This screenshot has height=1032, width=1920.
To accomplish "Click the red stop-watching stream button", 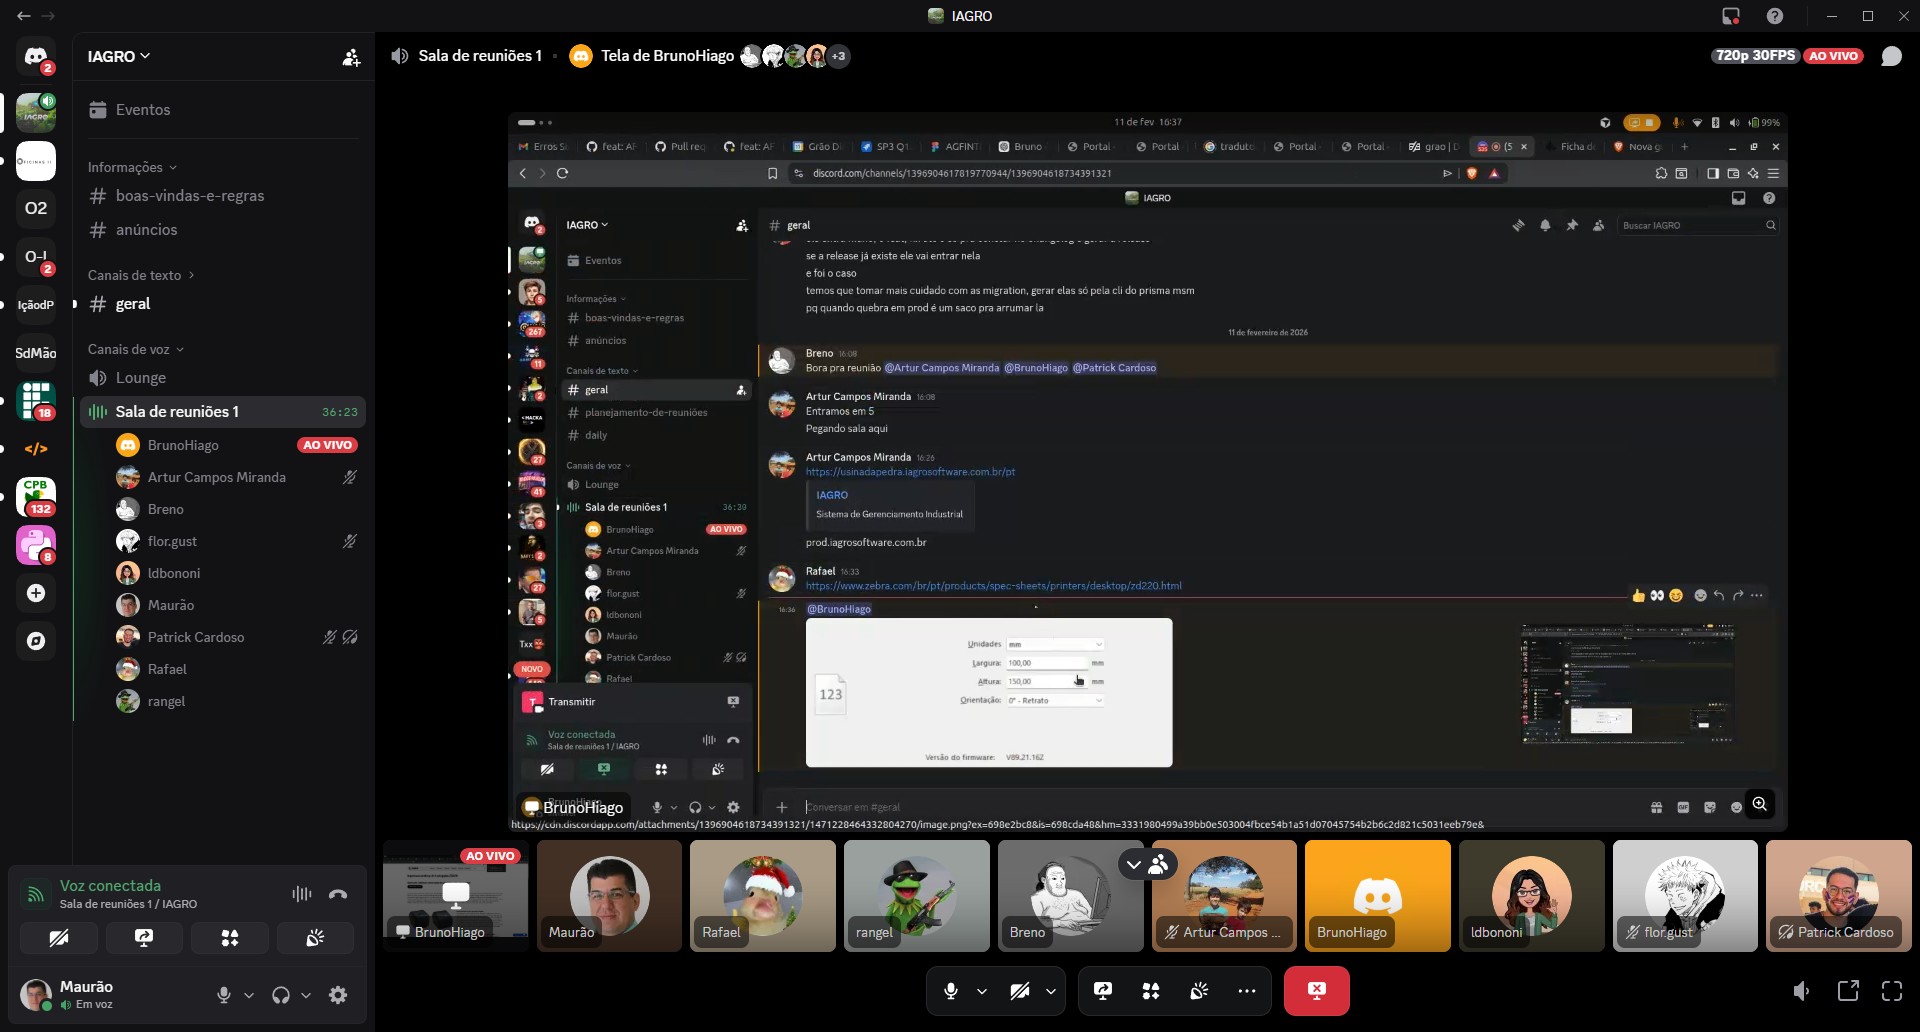I will [1316, 990].
